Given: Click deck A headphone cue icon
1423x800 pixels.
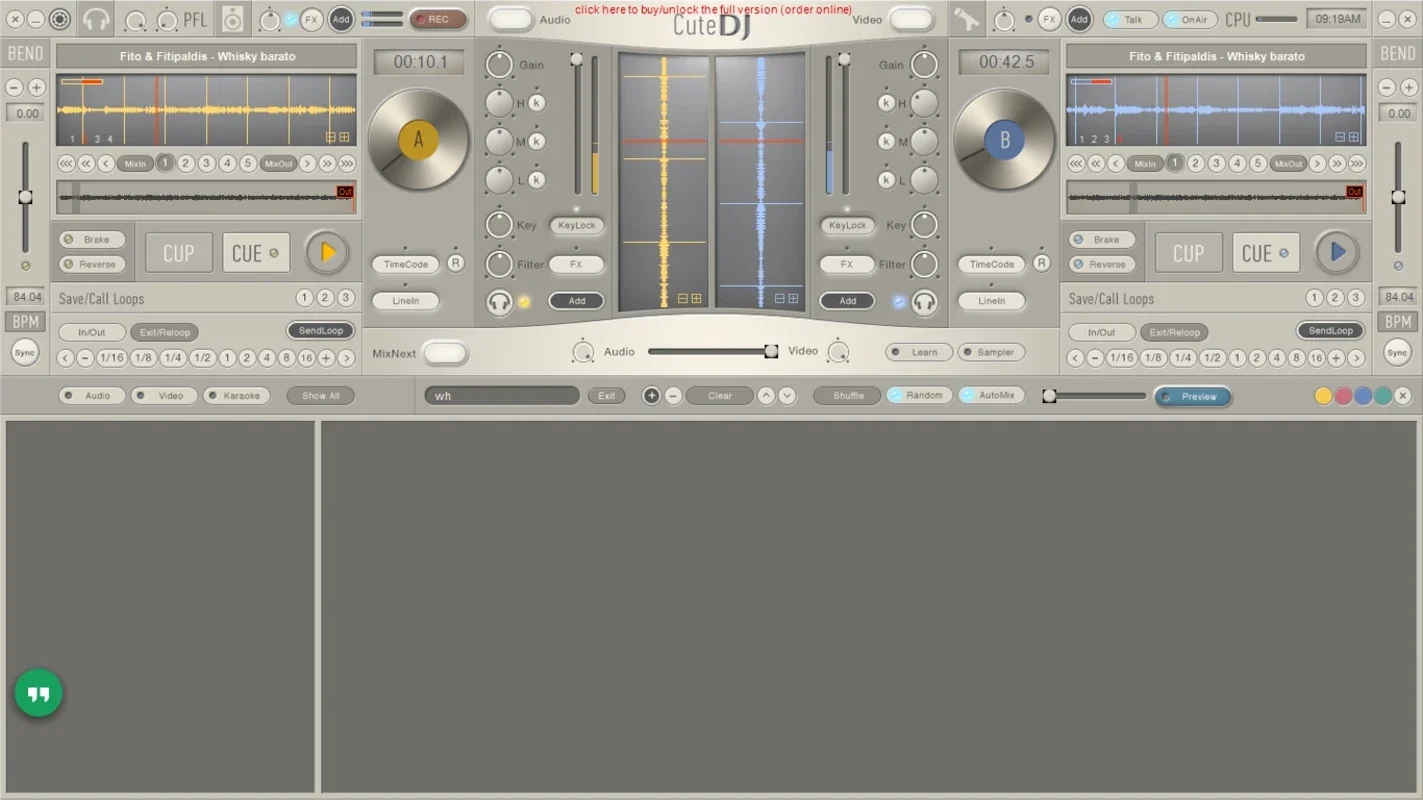Looking at the screenshot, I should tap(499, 302).
